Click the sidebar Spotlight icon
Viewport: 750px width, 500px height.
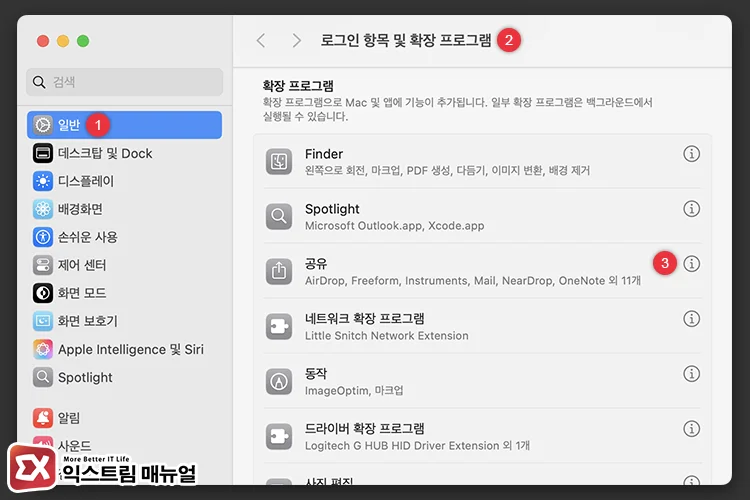point(43,378)
